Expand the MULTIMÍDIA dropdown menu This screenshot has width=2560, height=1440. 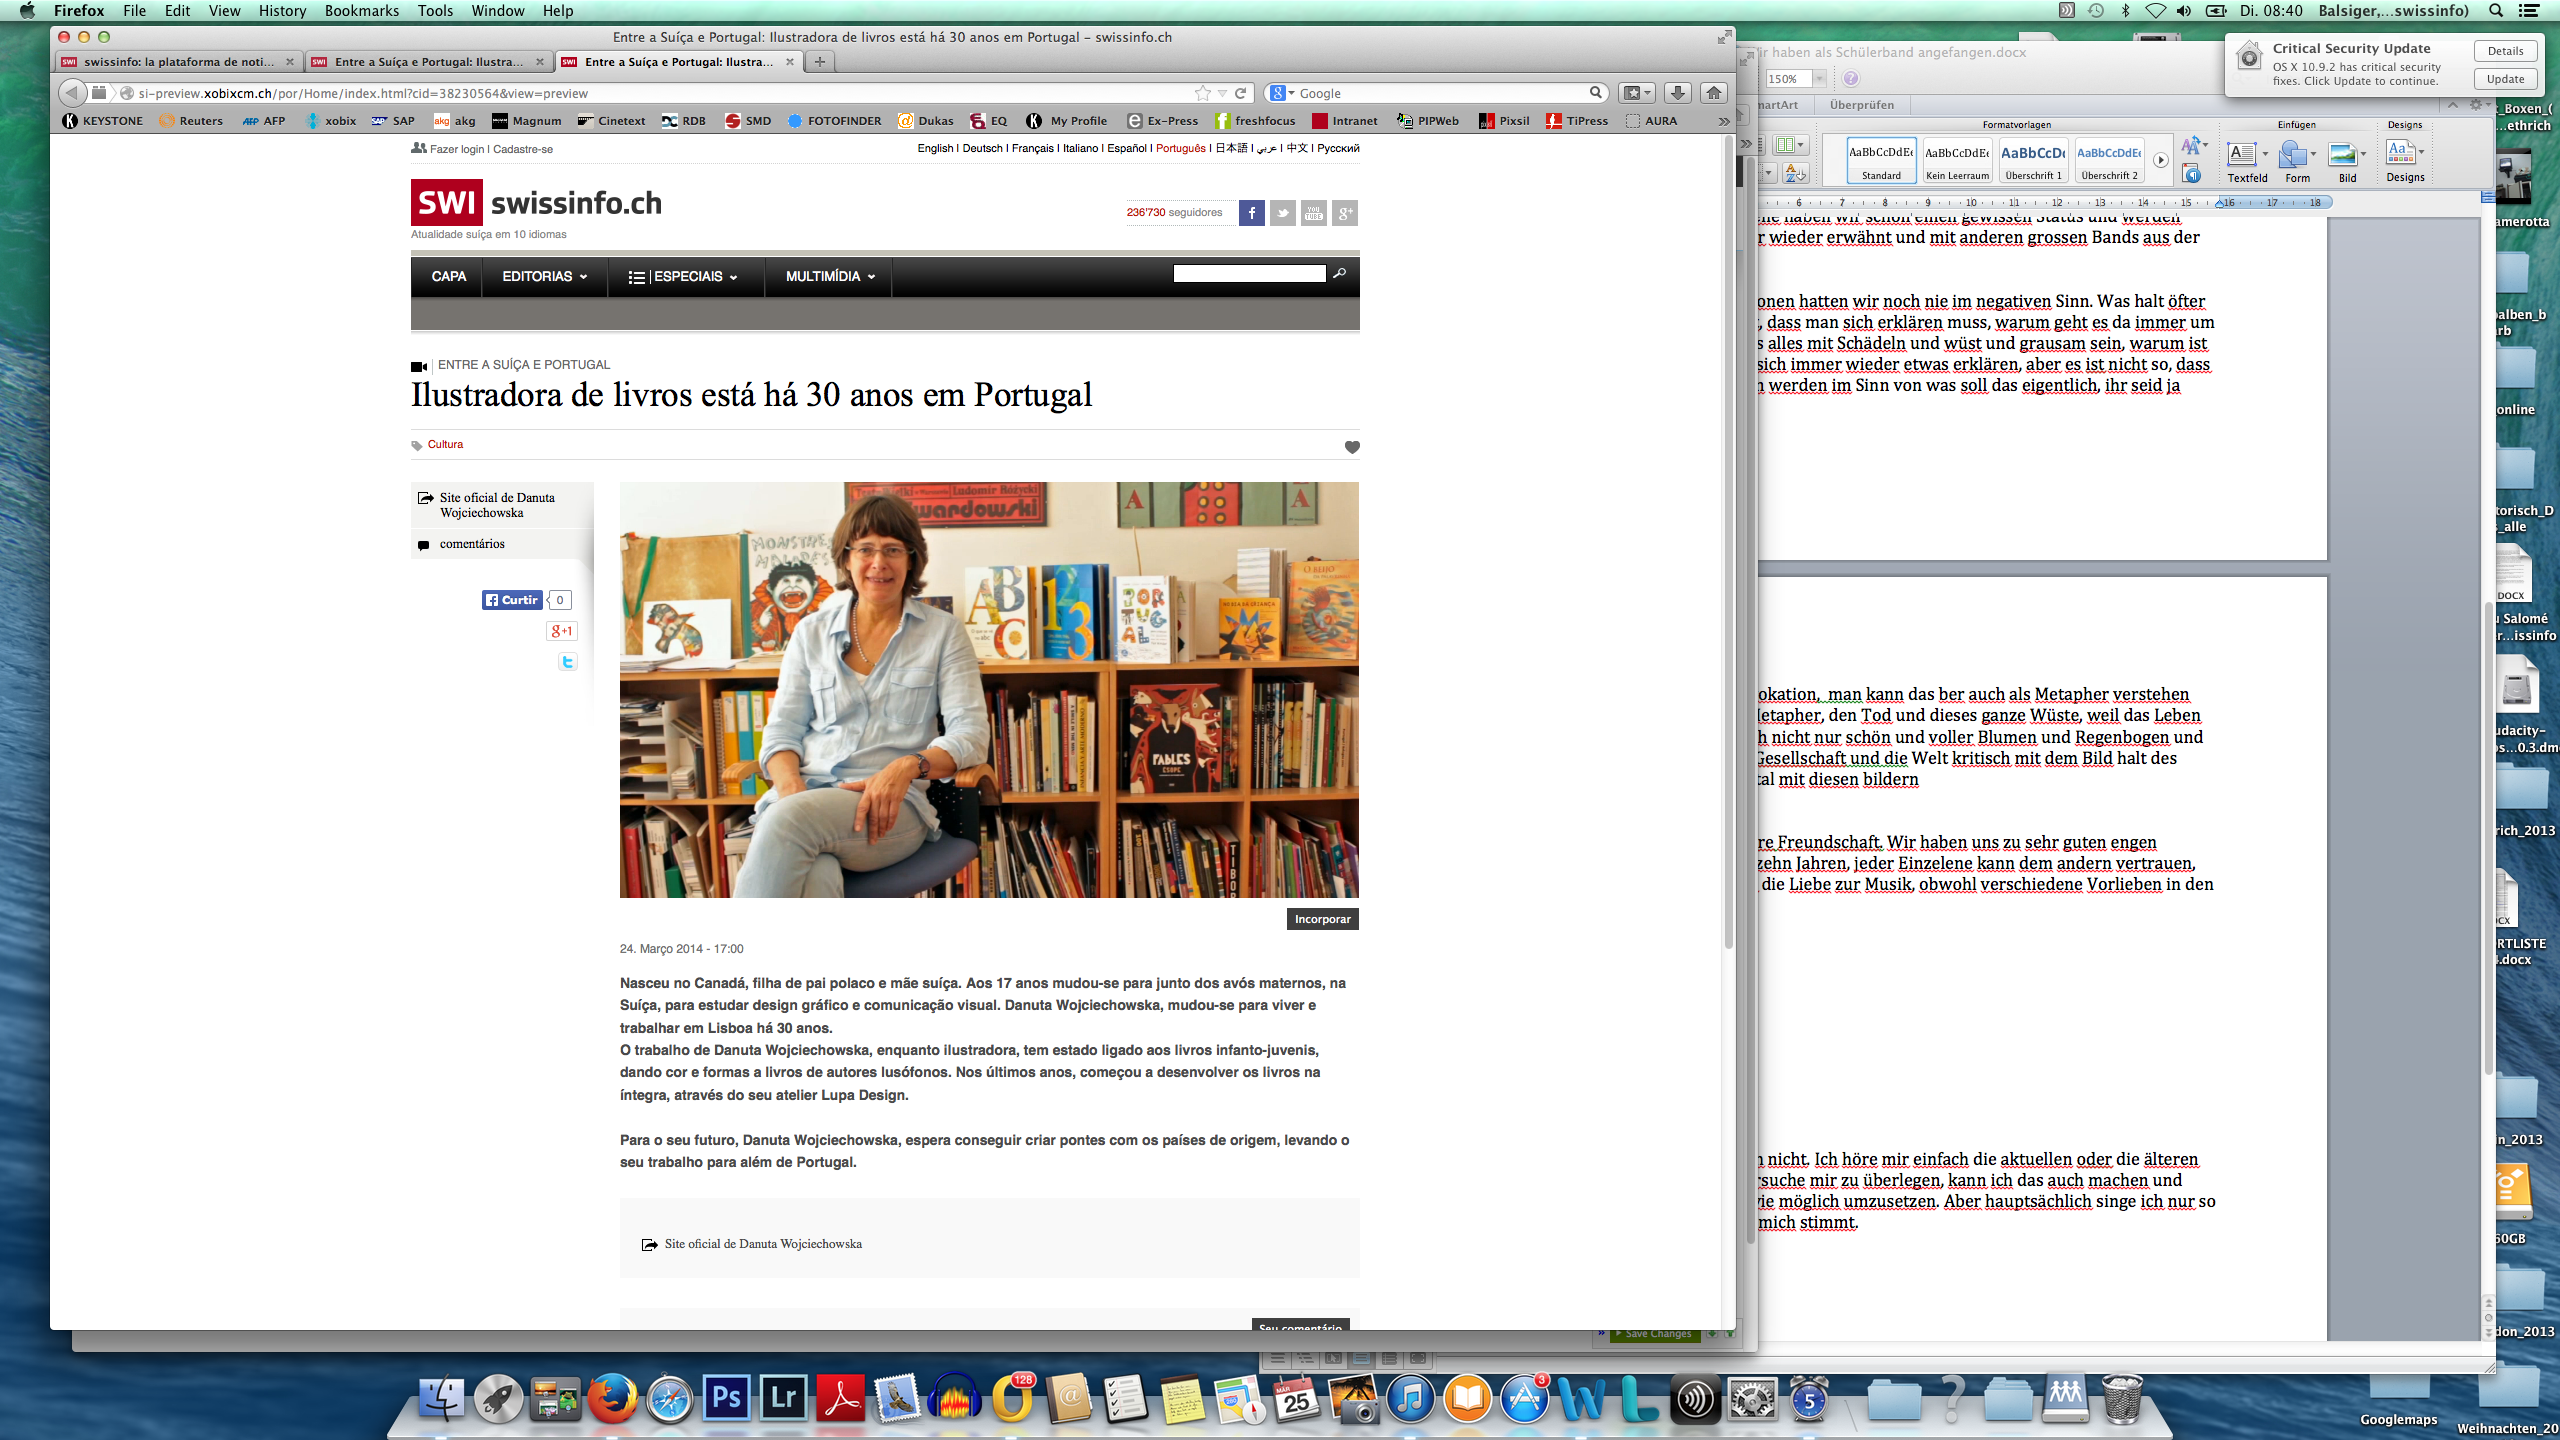click(x=829, y=277)
